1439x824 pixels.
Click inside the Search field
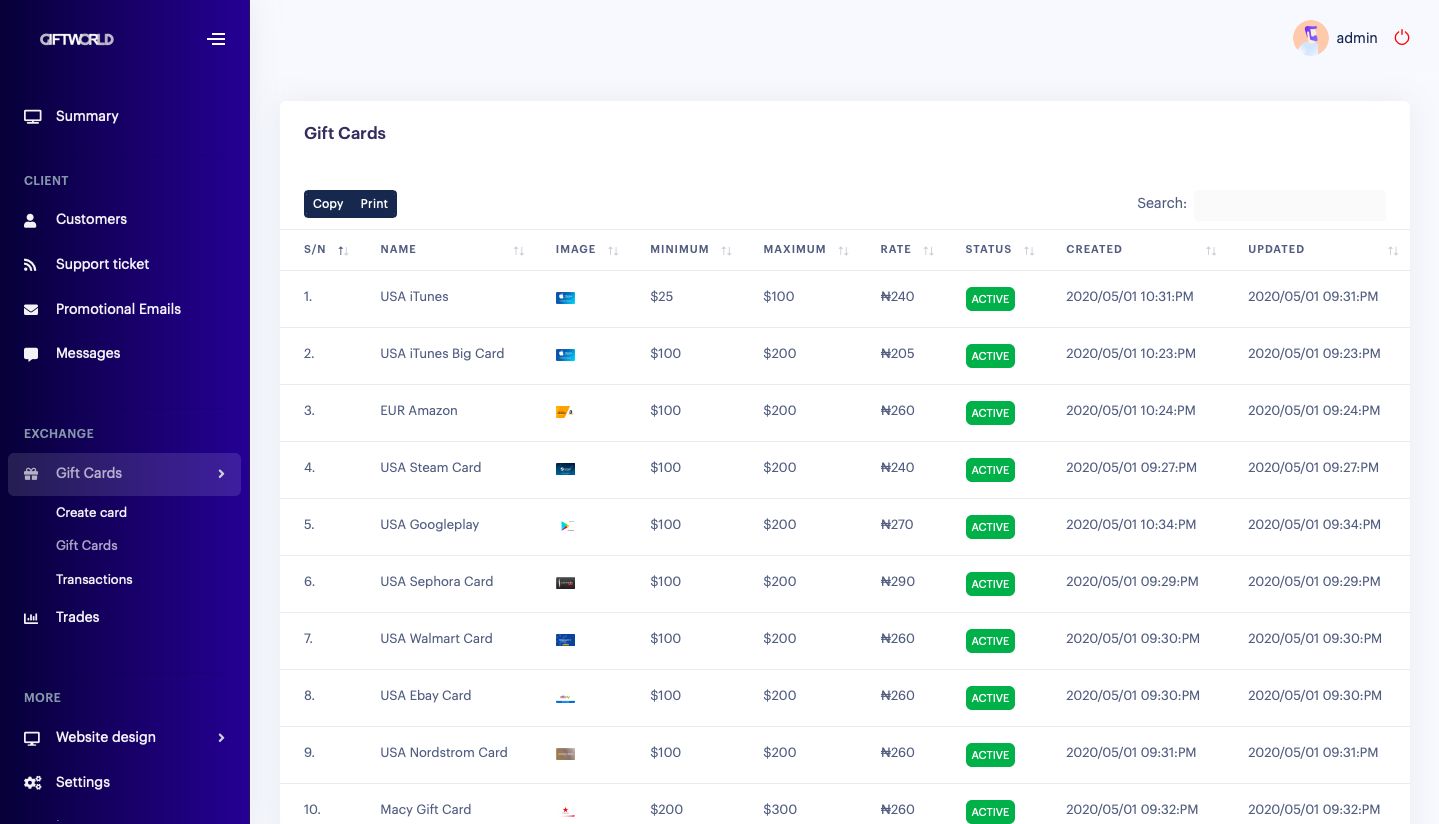[x=1289, y=205]
